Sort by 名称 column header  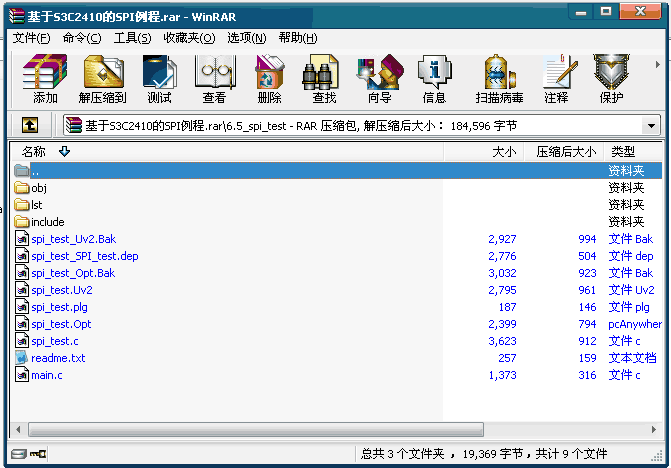227,151
